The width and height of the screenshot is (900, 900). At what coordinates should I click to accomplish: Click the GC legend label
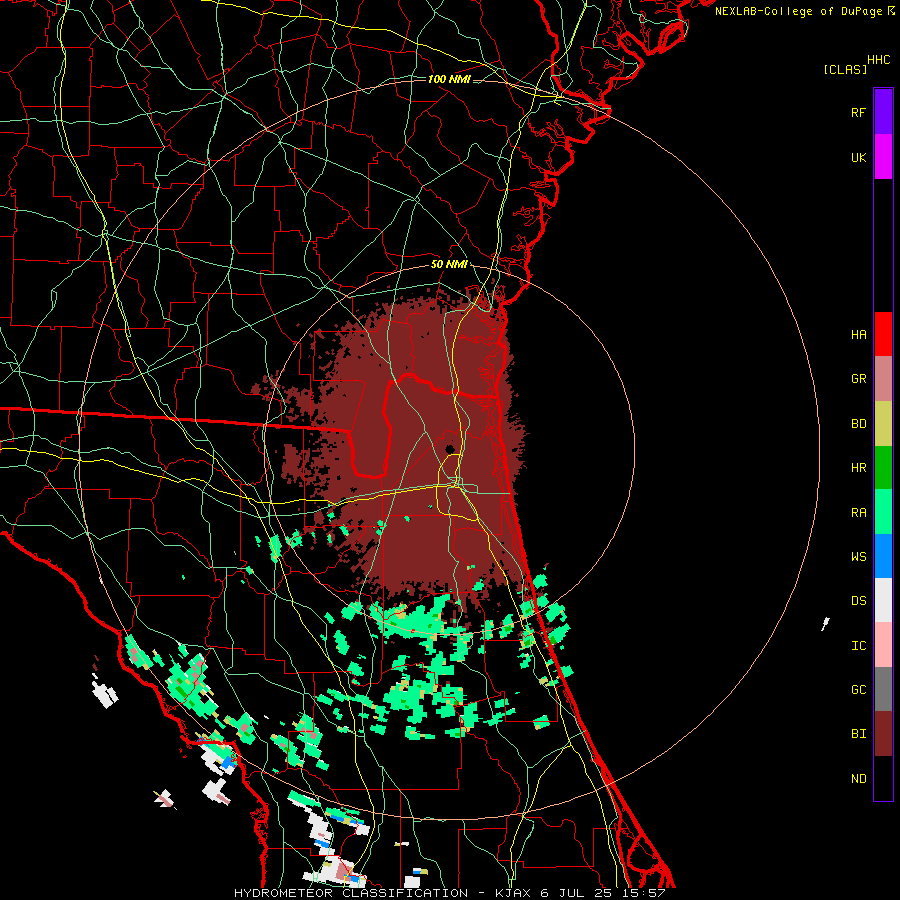tap(858, 689)
